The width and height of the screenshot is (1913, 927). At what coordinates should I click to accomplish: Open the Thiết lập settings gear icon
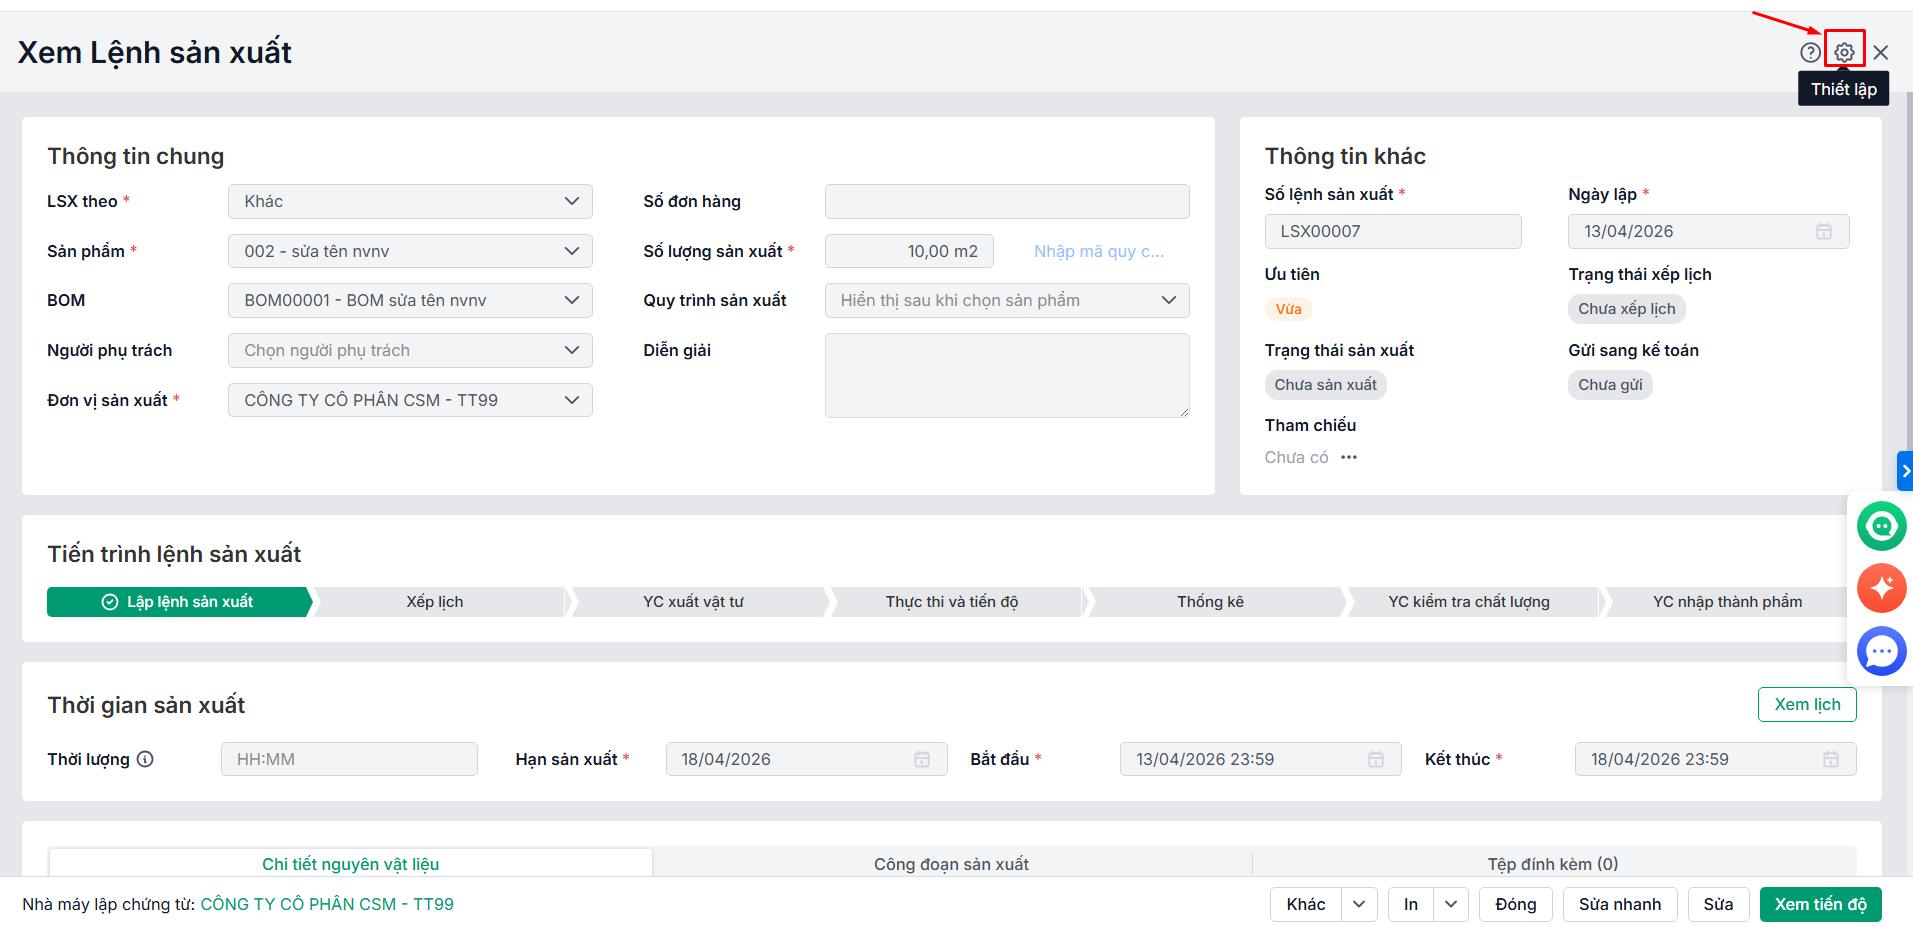(1844, 52)
